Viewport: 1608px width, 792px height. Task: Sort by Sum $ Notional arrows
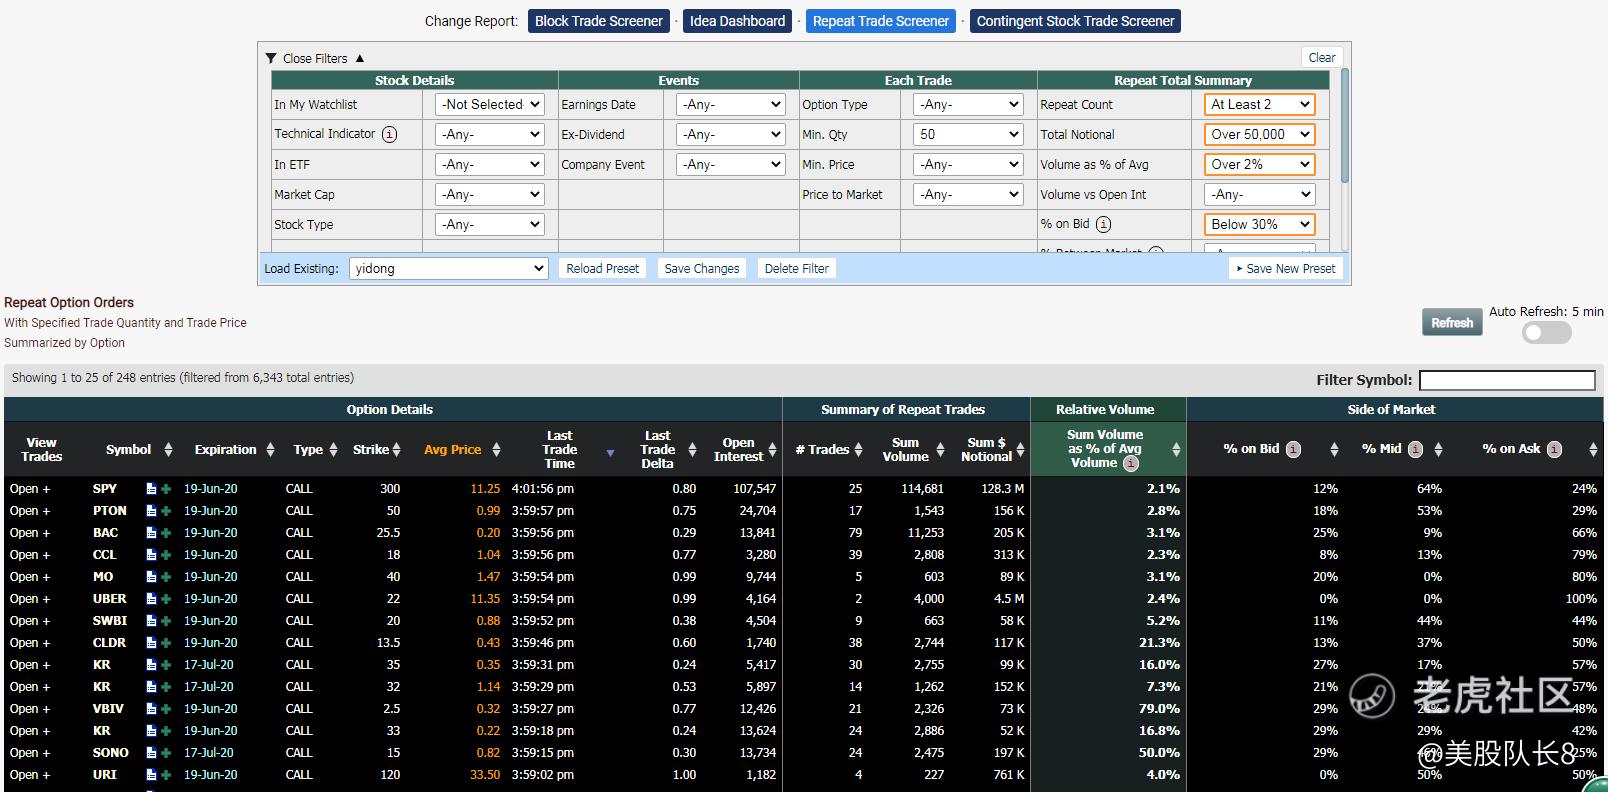point(1020,450)
